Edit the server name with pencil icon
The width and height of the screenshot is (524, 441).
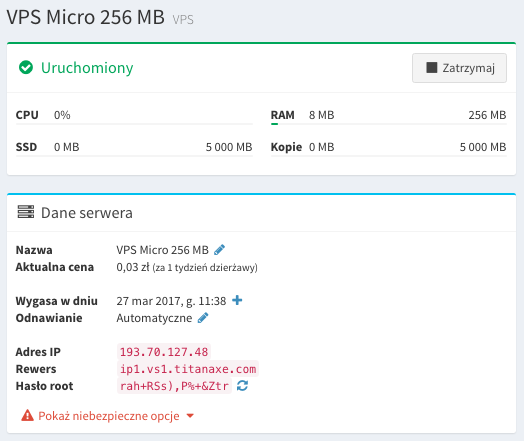(x=219, y=250)
